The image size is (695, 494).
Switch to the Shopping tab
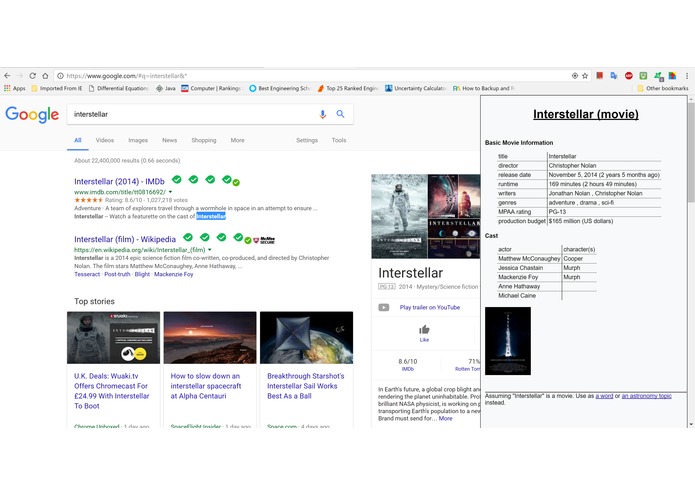[204, 140]
